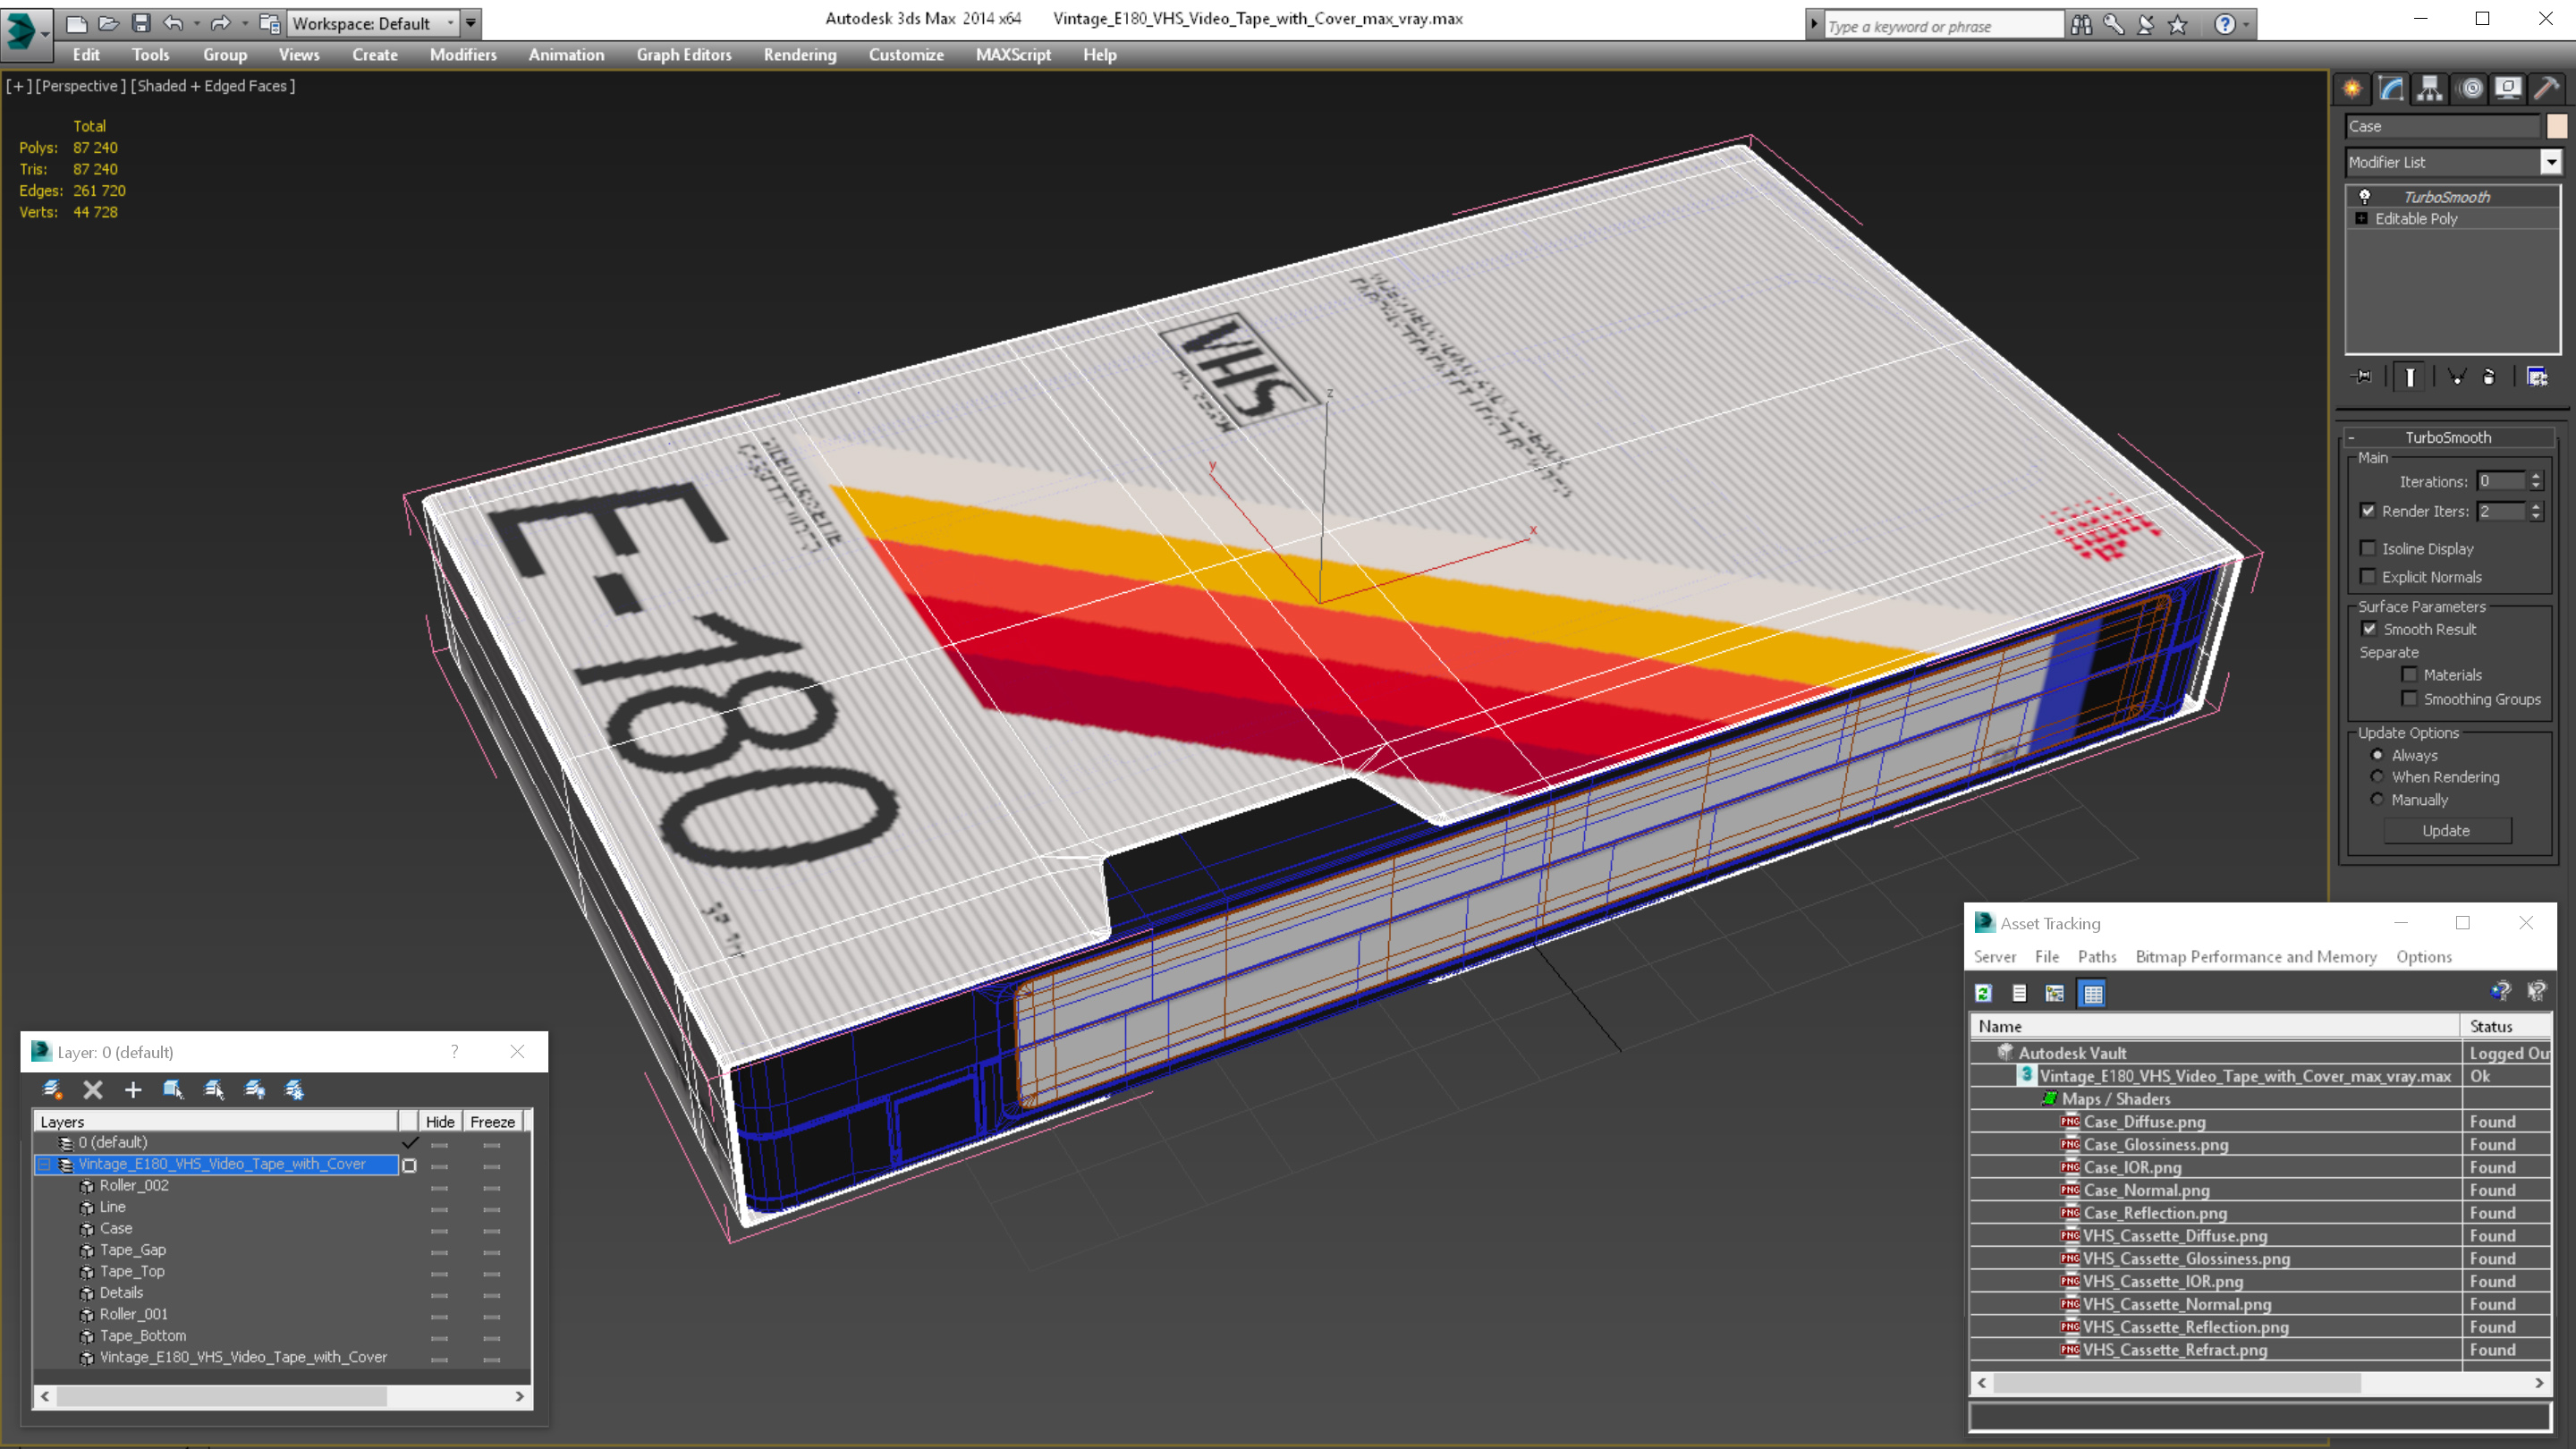Select Manually update option
This screenshot has width=2576, height=1449.
(2378, 799)
